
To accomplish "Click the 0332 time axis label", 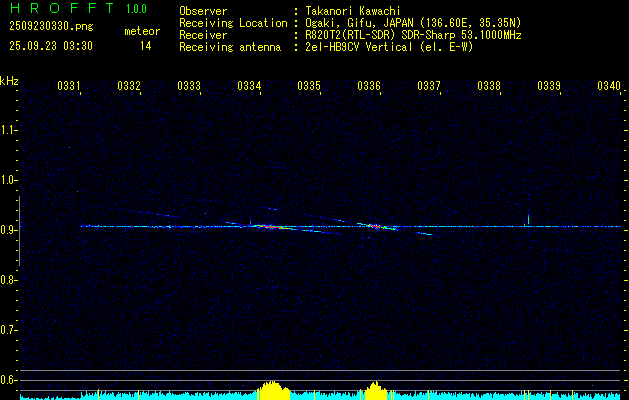I will 129,85.
